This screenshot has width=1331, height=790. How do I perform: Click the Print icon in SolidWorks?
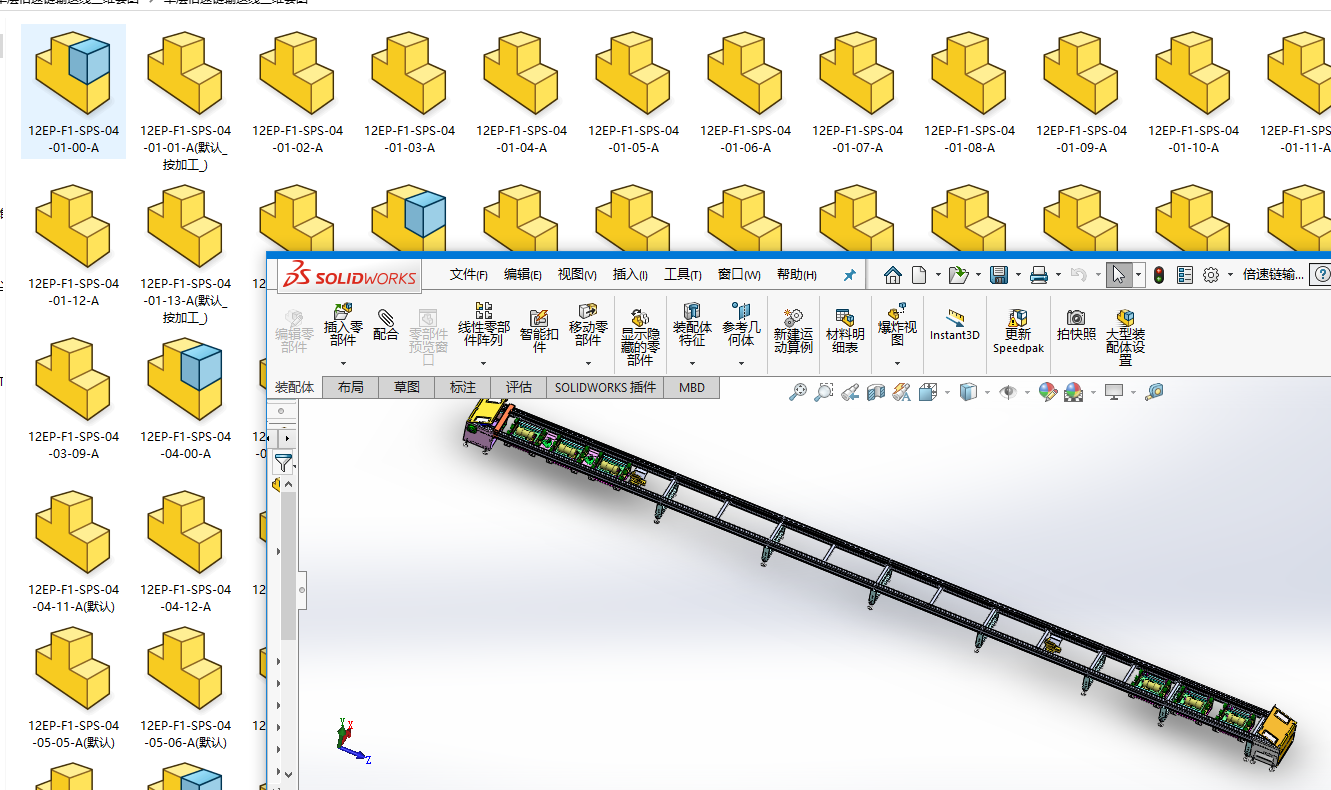coord(1039,274)
